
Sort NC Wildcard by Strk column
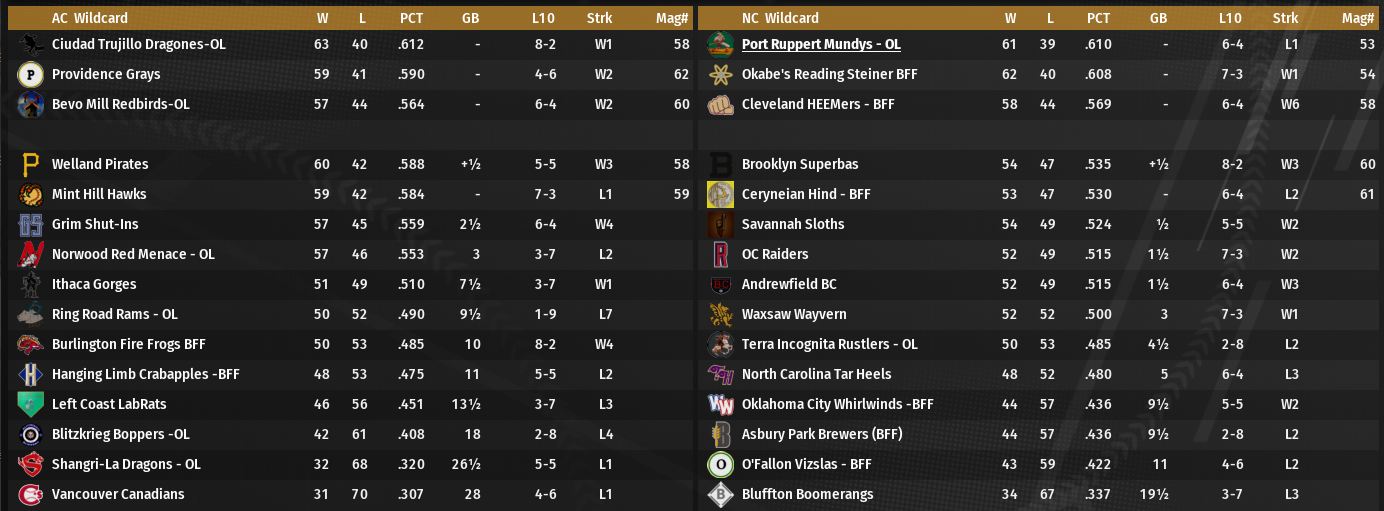(x=1285, y=18)
